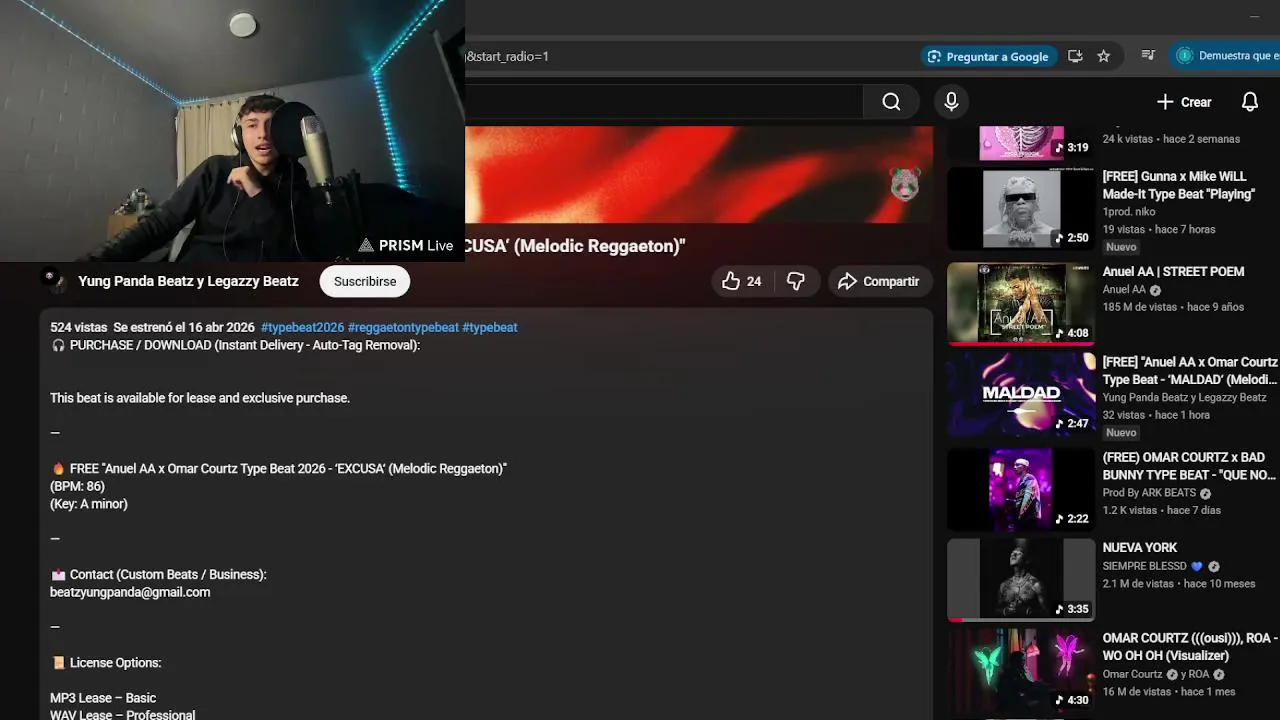
Task: Open the 3:19 video thumbnail at top
Action: point(1021,142)
